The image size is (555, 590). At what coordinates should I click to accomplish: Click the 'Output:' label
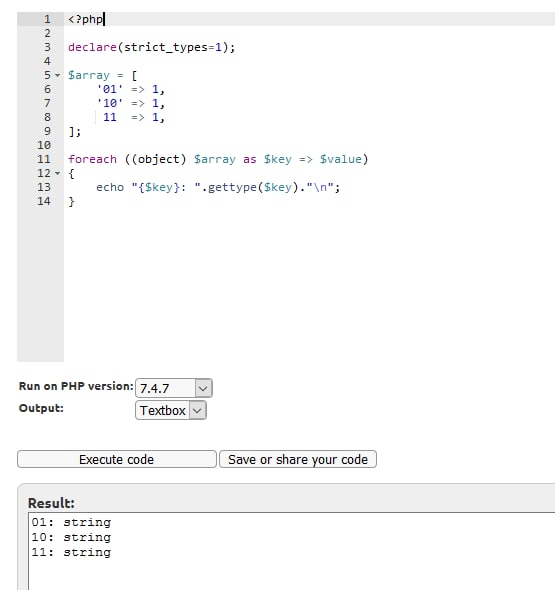[41, 408]
